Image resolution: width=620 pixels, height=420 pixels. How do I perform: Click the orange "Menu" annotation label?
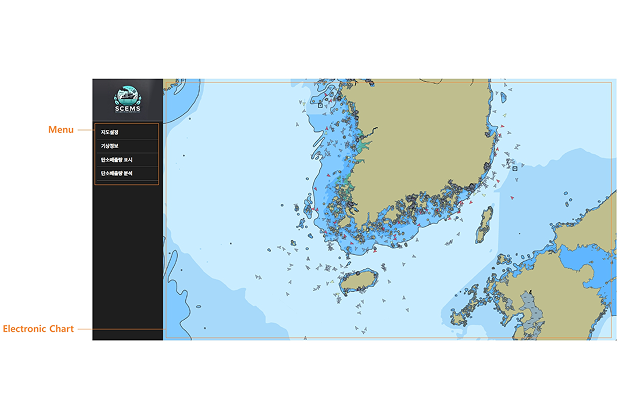tap(61, 130)
